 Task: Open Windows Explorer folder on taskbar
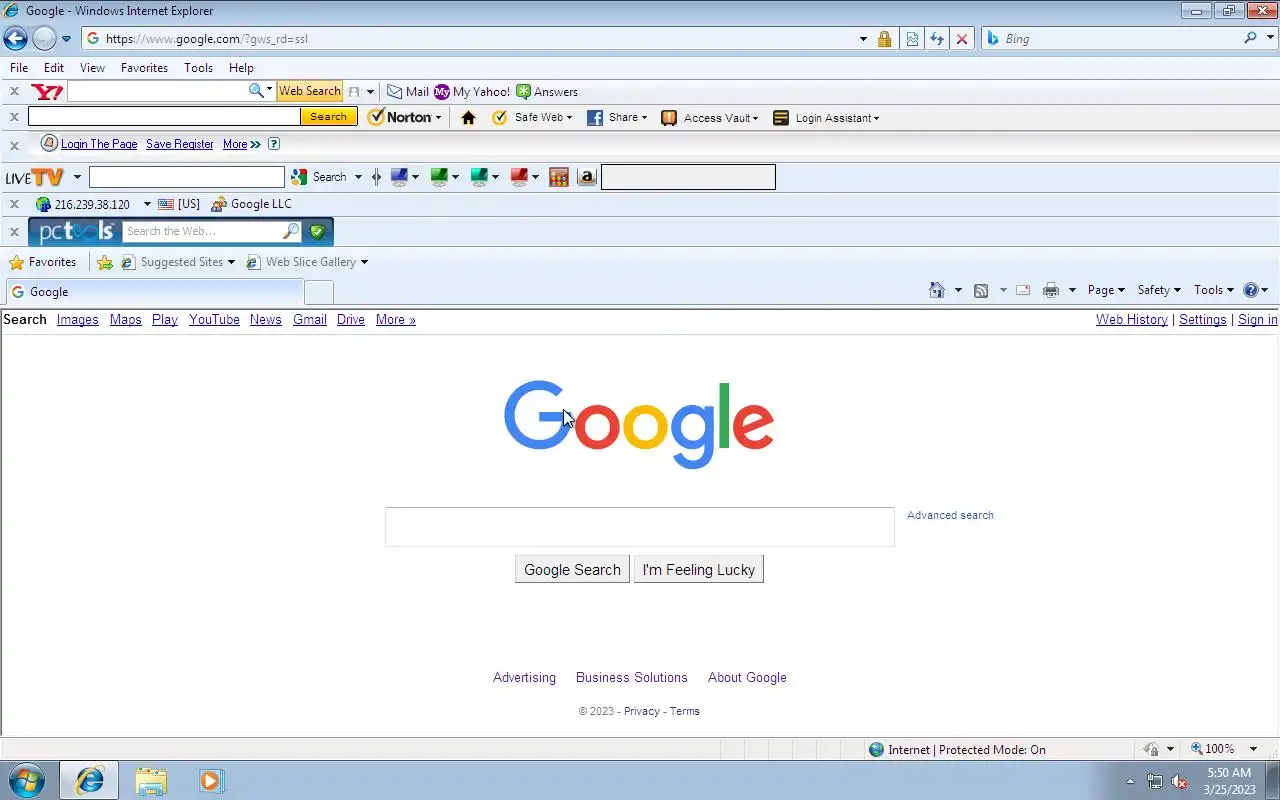(x=150, y=780)
